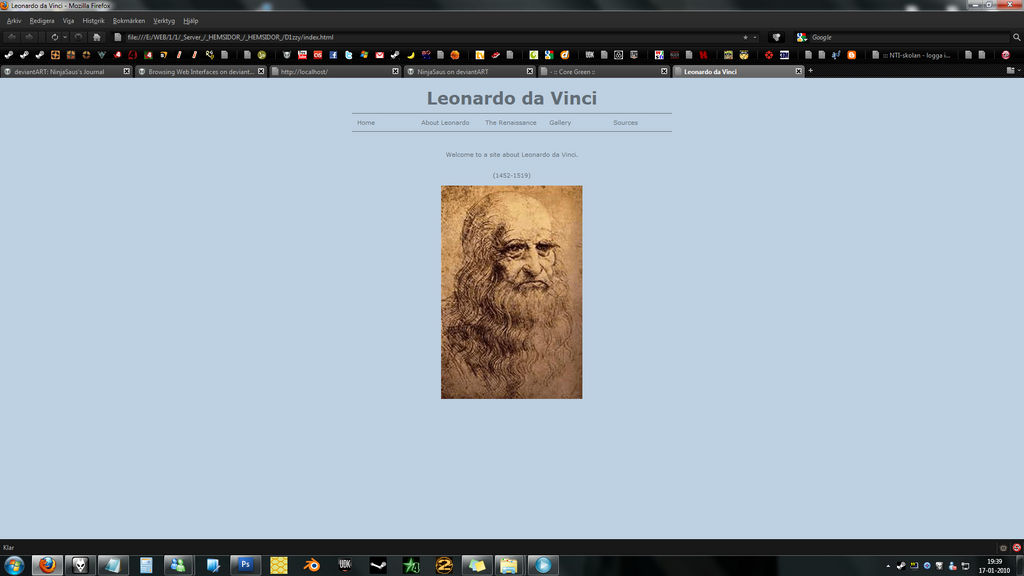This screenshot has height=576, width=1024.
Task: Click the Leonardo da Vinci page heading
Action: pyautogui.click(x=511, y=98)
